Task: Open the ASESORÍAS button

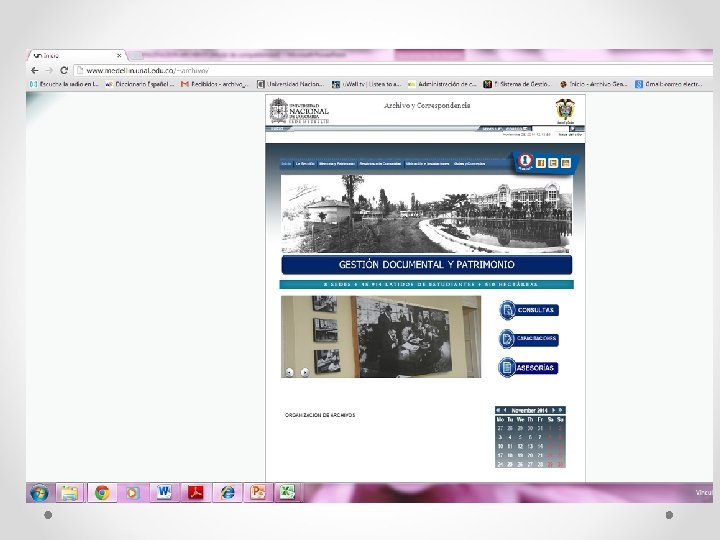Action: [529, 368]
